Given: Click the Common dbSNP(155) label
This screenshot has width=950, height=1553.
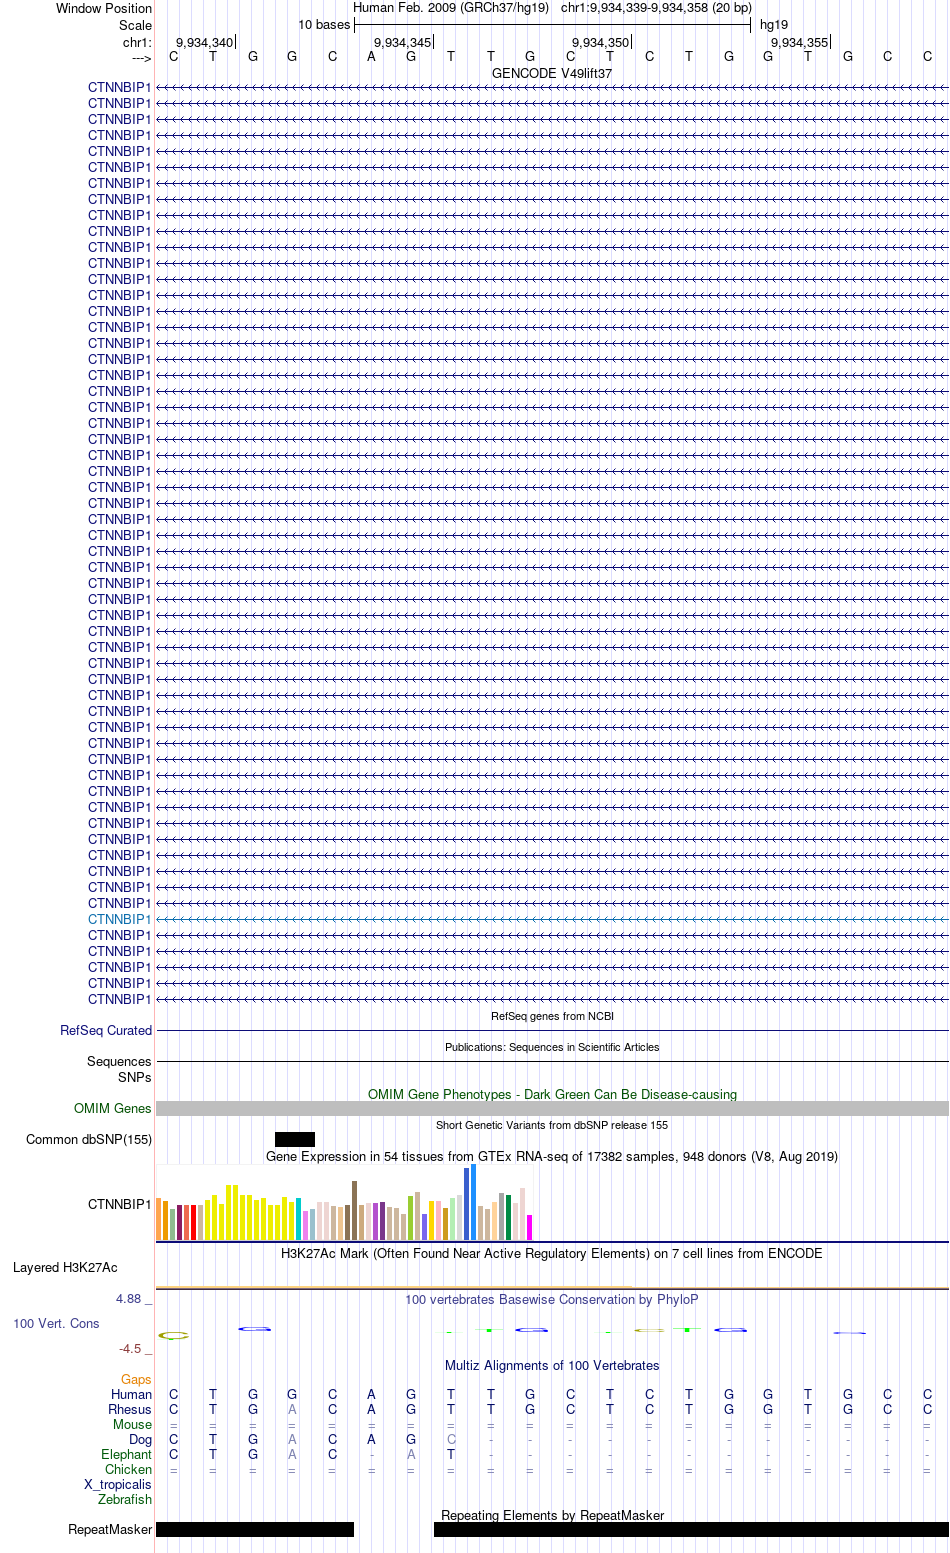Looking at the screenshot, I should [x=89, y=1139].
